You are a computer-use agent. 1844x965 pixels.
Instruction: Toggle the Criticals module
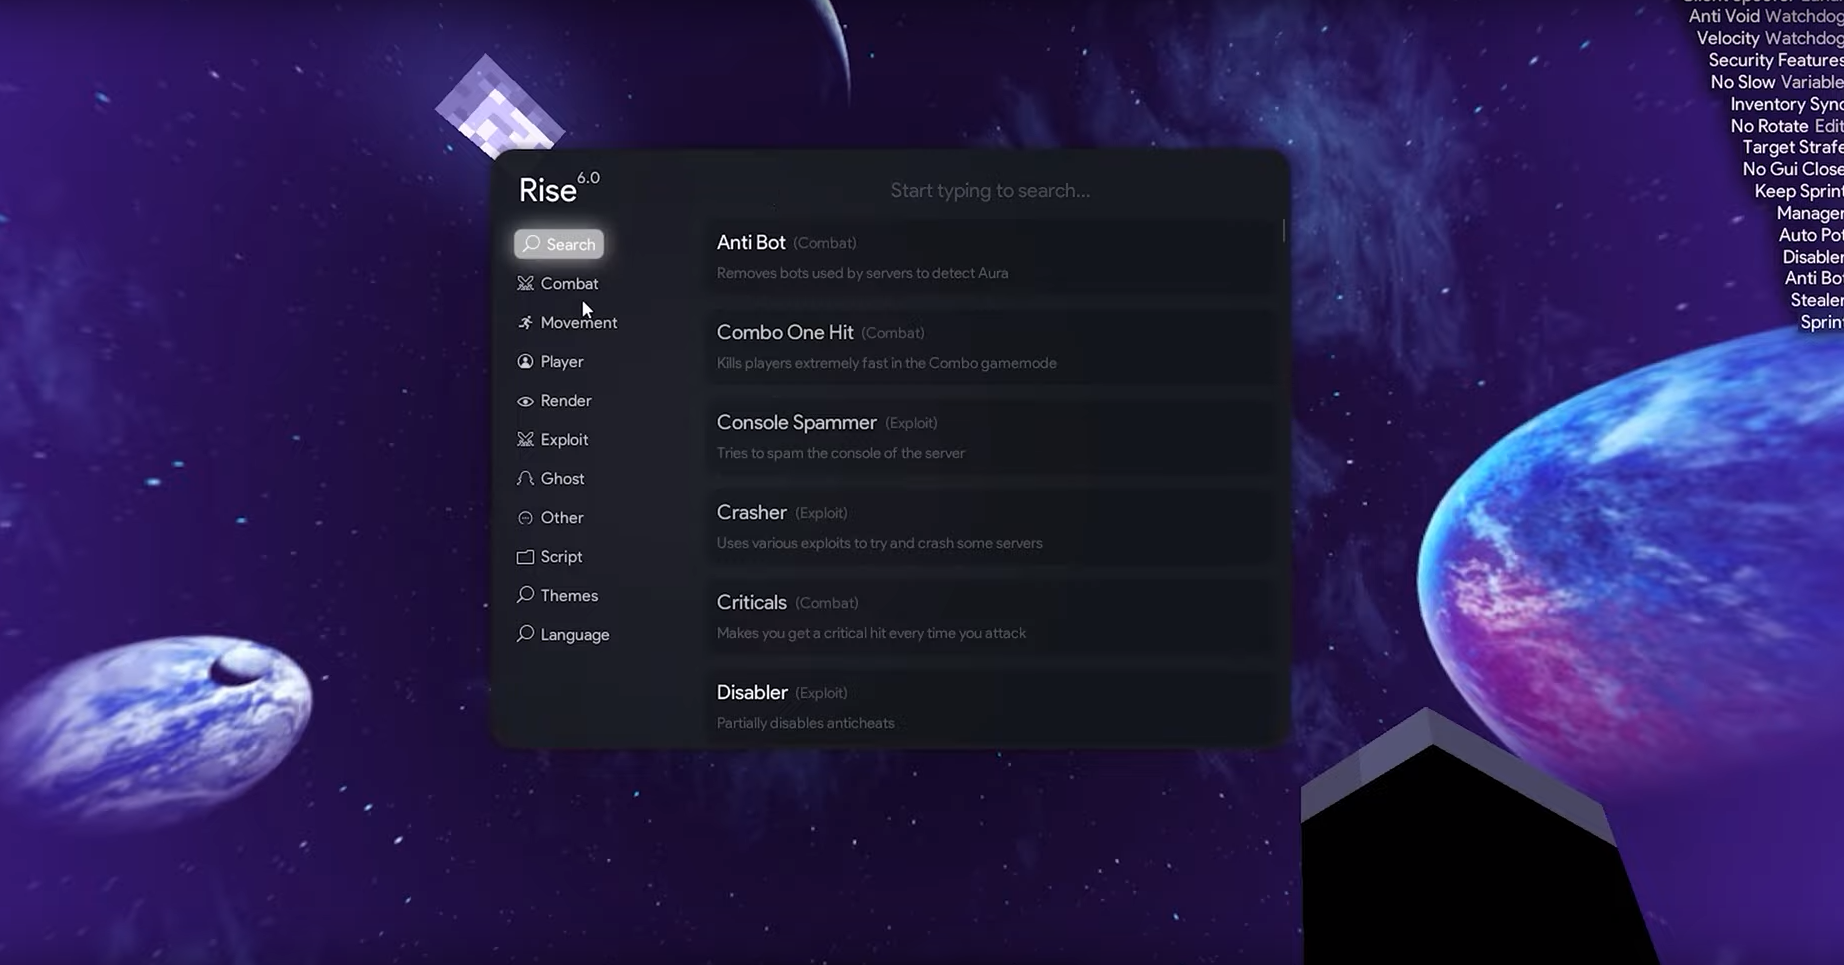click(991, 617)
